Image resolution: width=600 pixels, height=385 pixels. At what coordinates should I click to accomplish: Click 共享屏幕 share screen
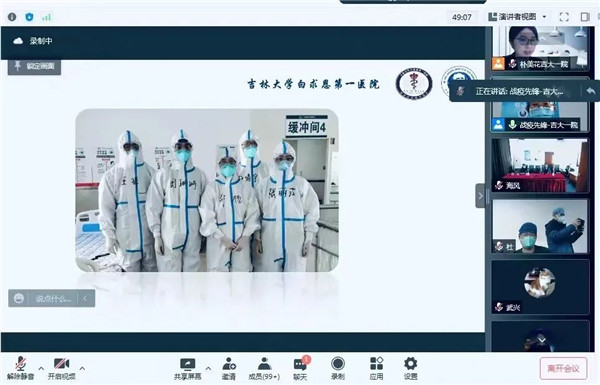pos(188,369)
